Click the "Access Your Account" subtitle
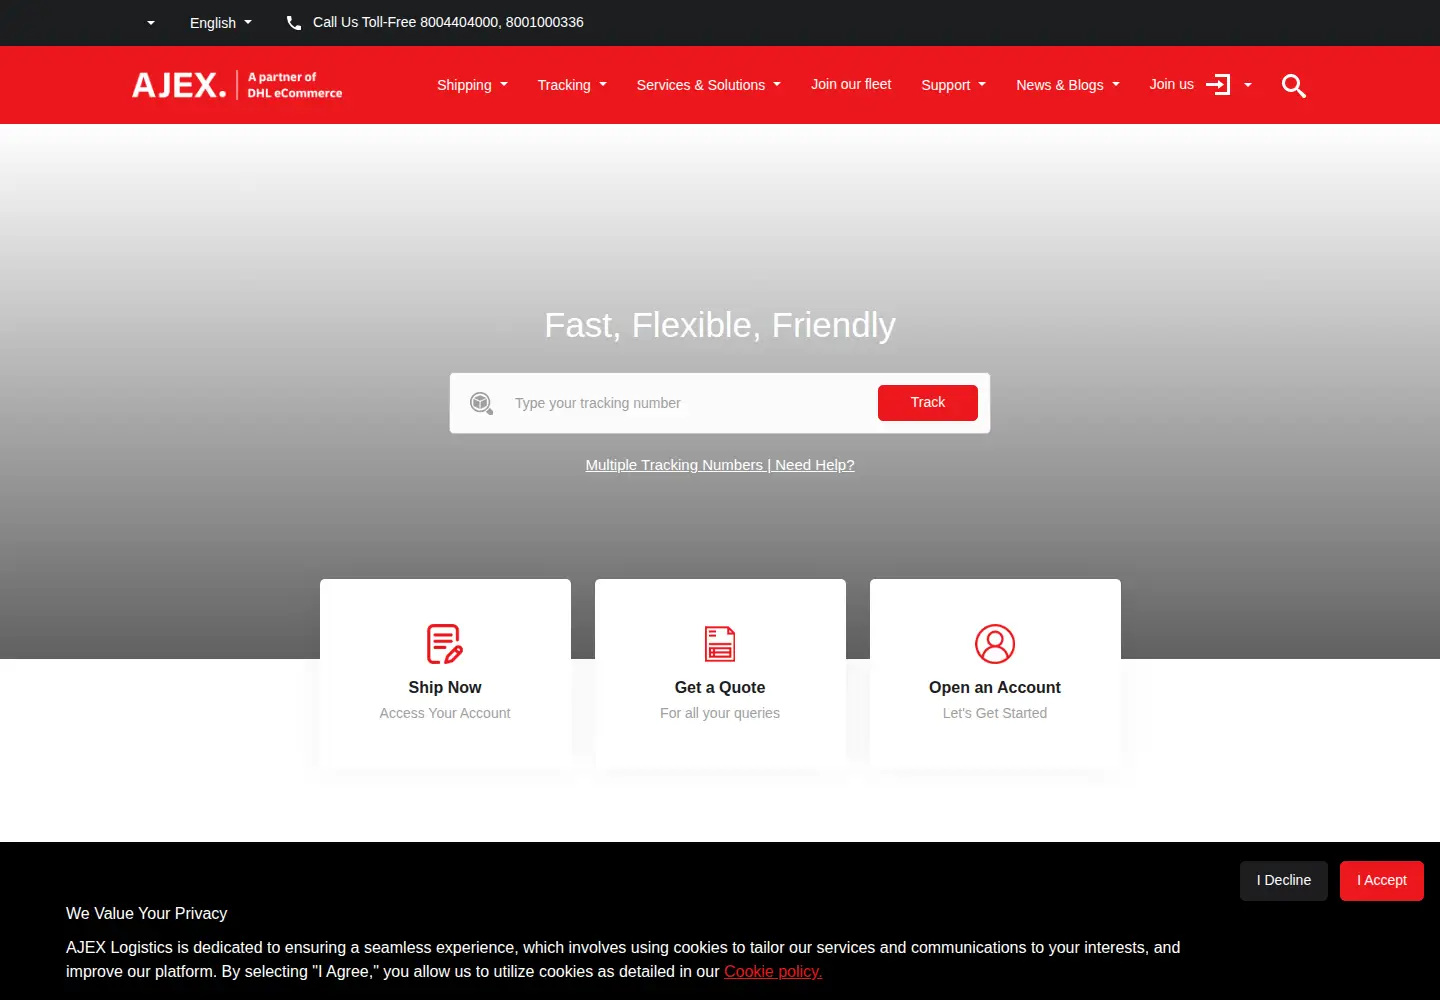1440x1000 pixels. tap(445, 713)
